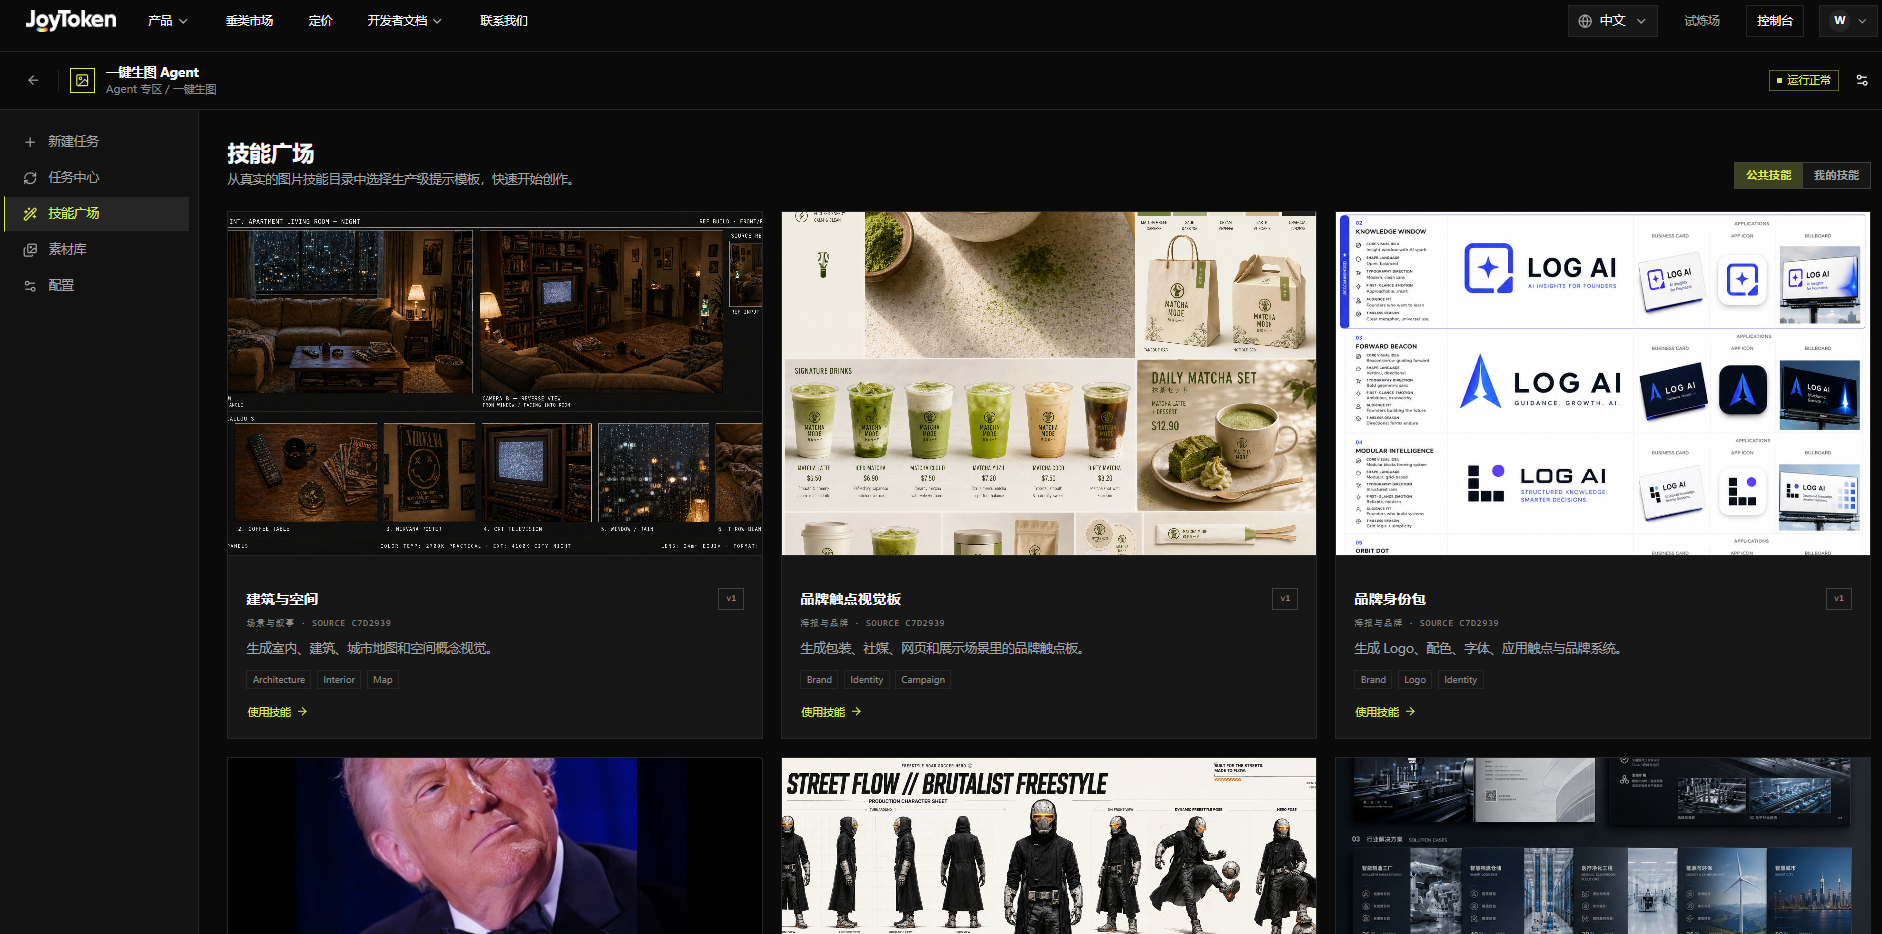Open the 配置 settings icon
Viewport: 1882px width, 934px height.
30,286
